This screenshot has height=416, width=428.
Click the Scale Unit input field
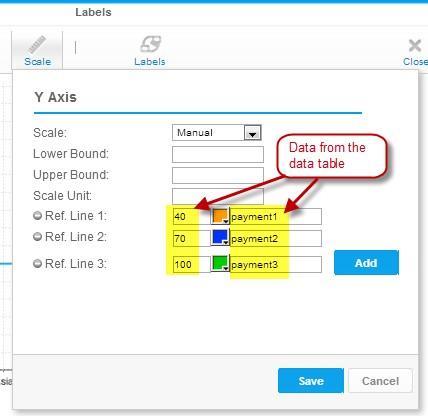(218, 196)
